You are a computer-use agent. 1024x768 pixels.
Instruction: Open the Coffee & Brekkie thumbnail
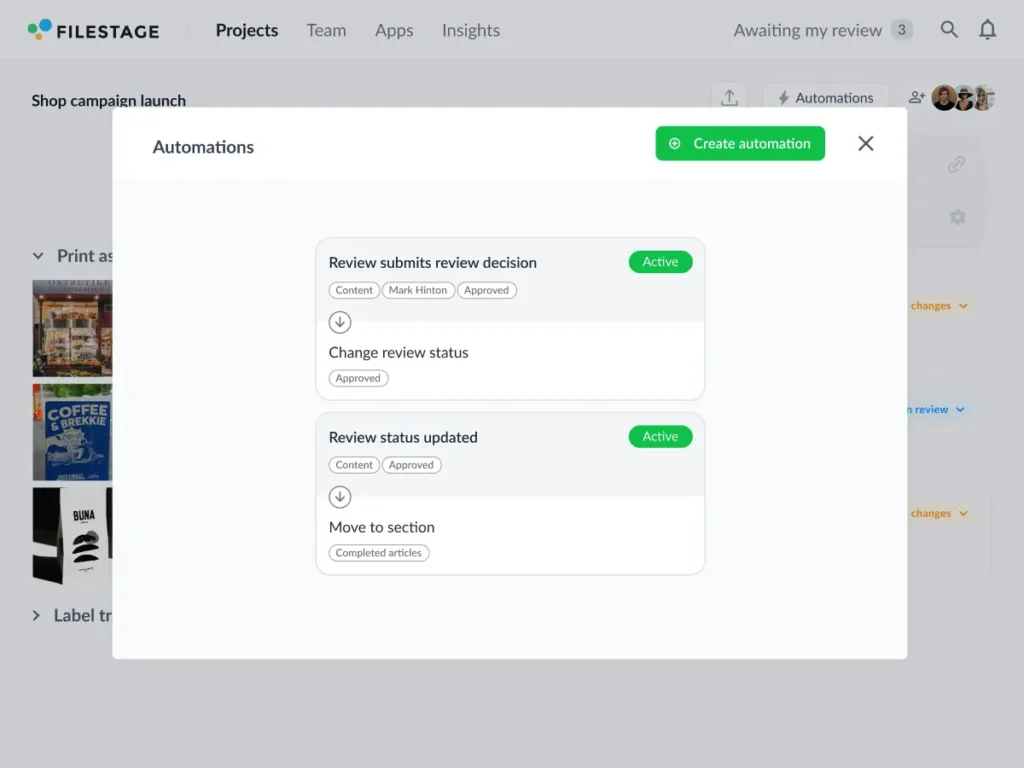(x=72, y=432)
